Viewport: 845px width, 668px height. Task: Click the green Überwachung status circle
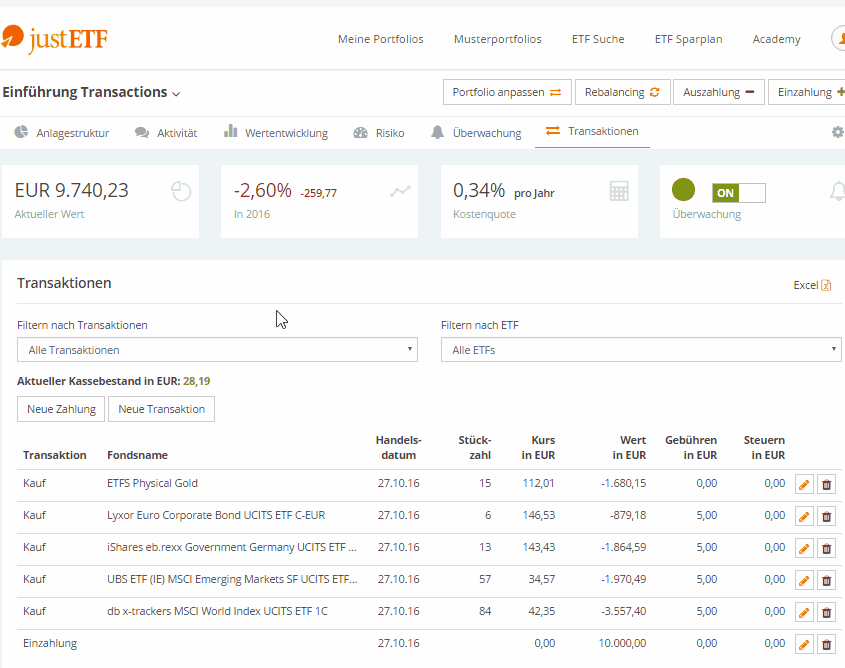pos(683,190)
